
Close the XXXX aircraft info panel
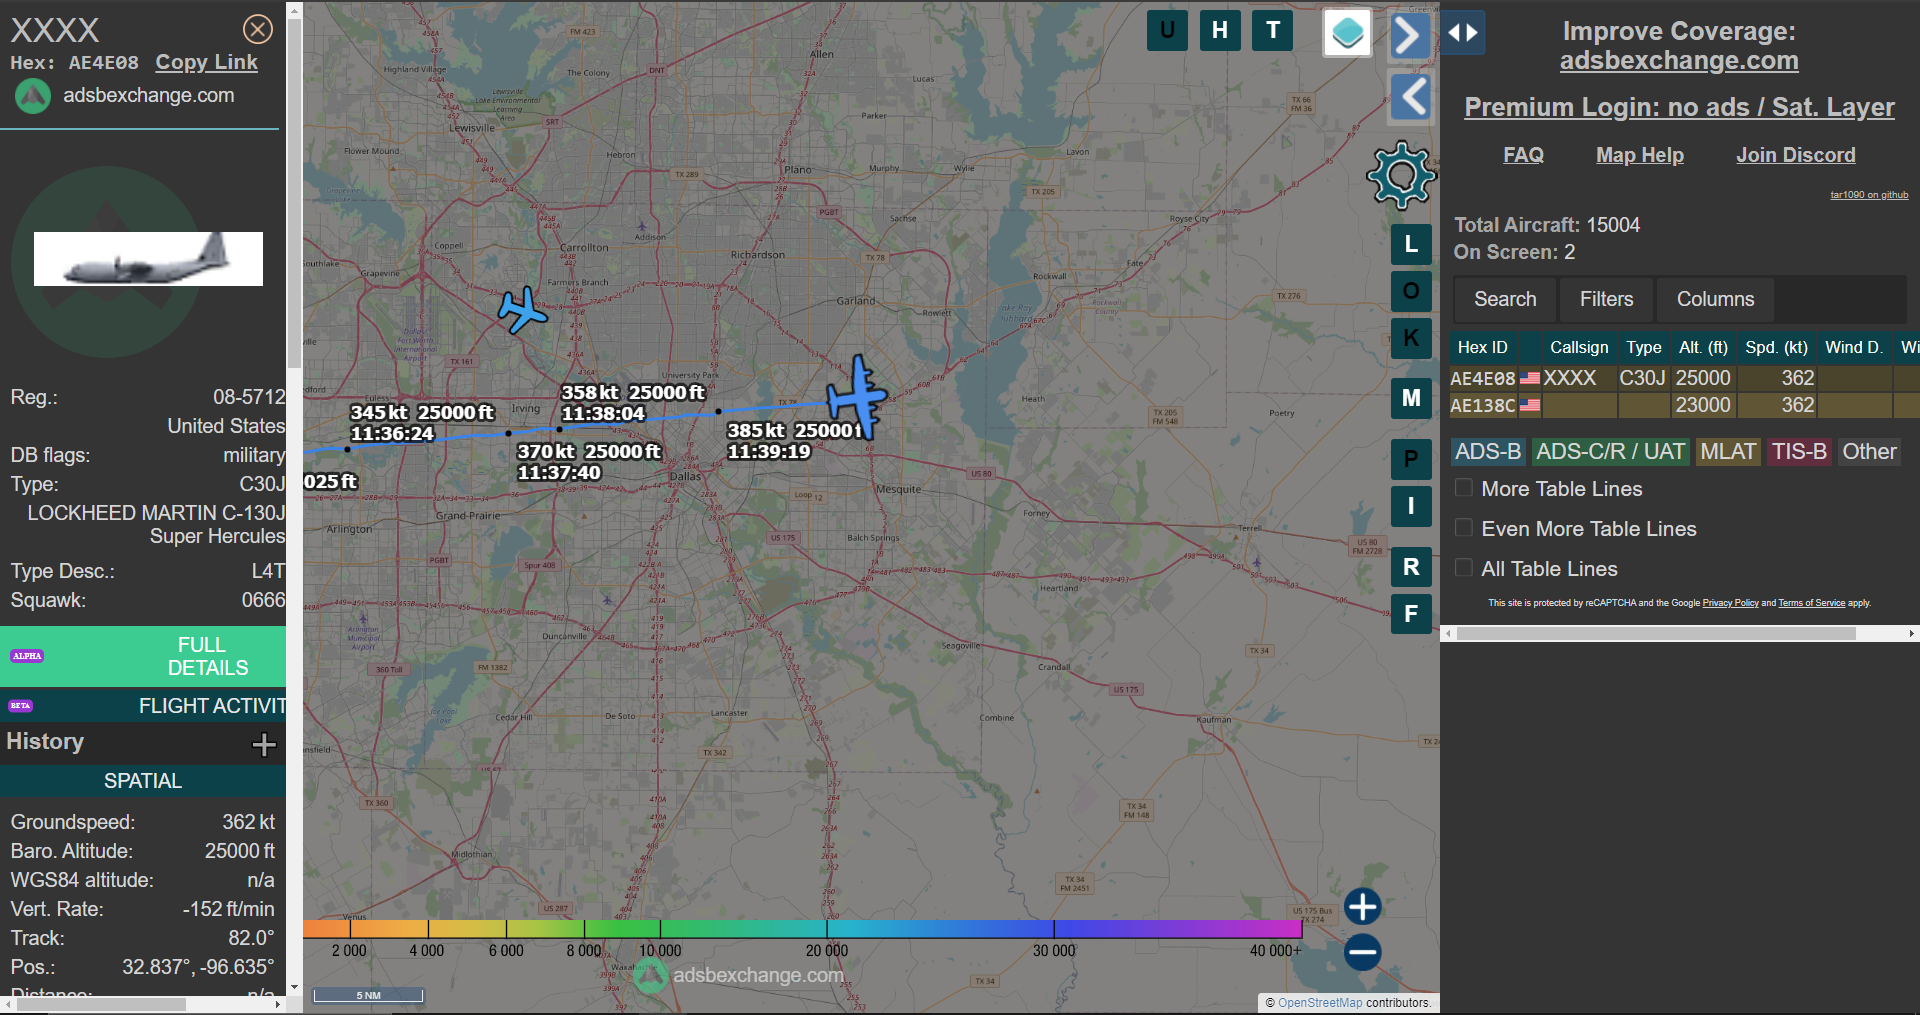[258, 29]
